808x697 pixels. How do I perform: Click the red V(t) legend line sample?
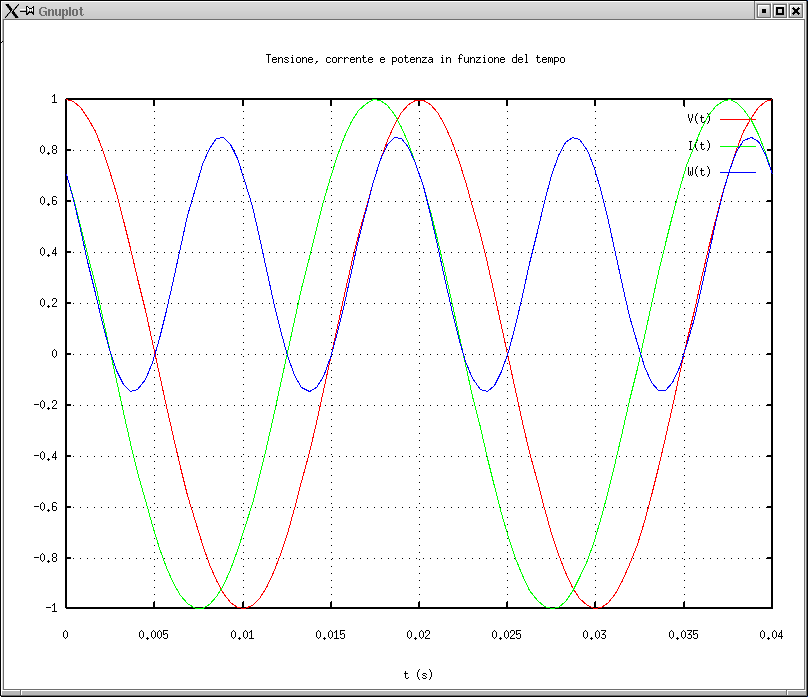click(737, 119)
